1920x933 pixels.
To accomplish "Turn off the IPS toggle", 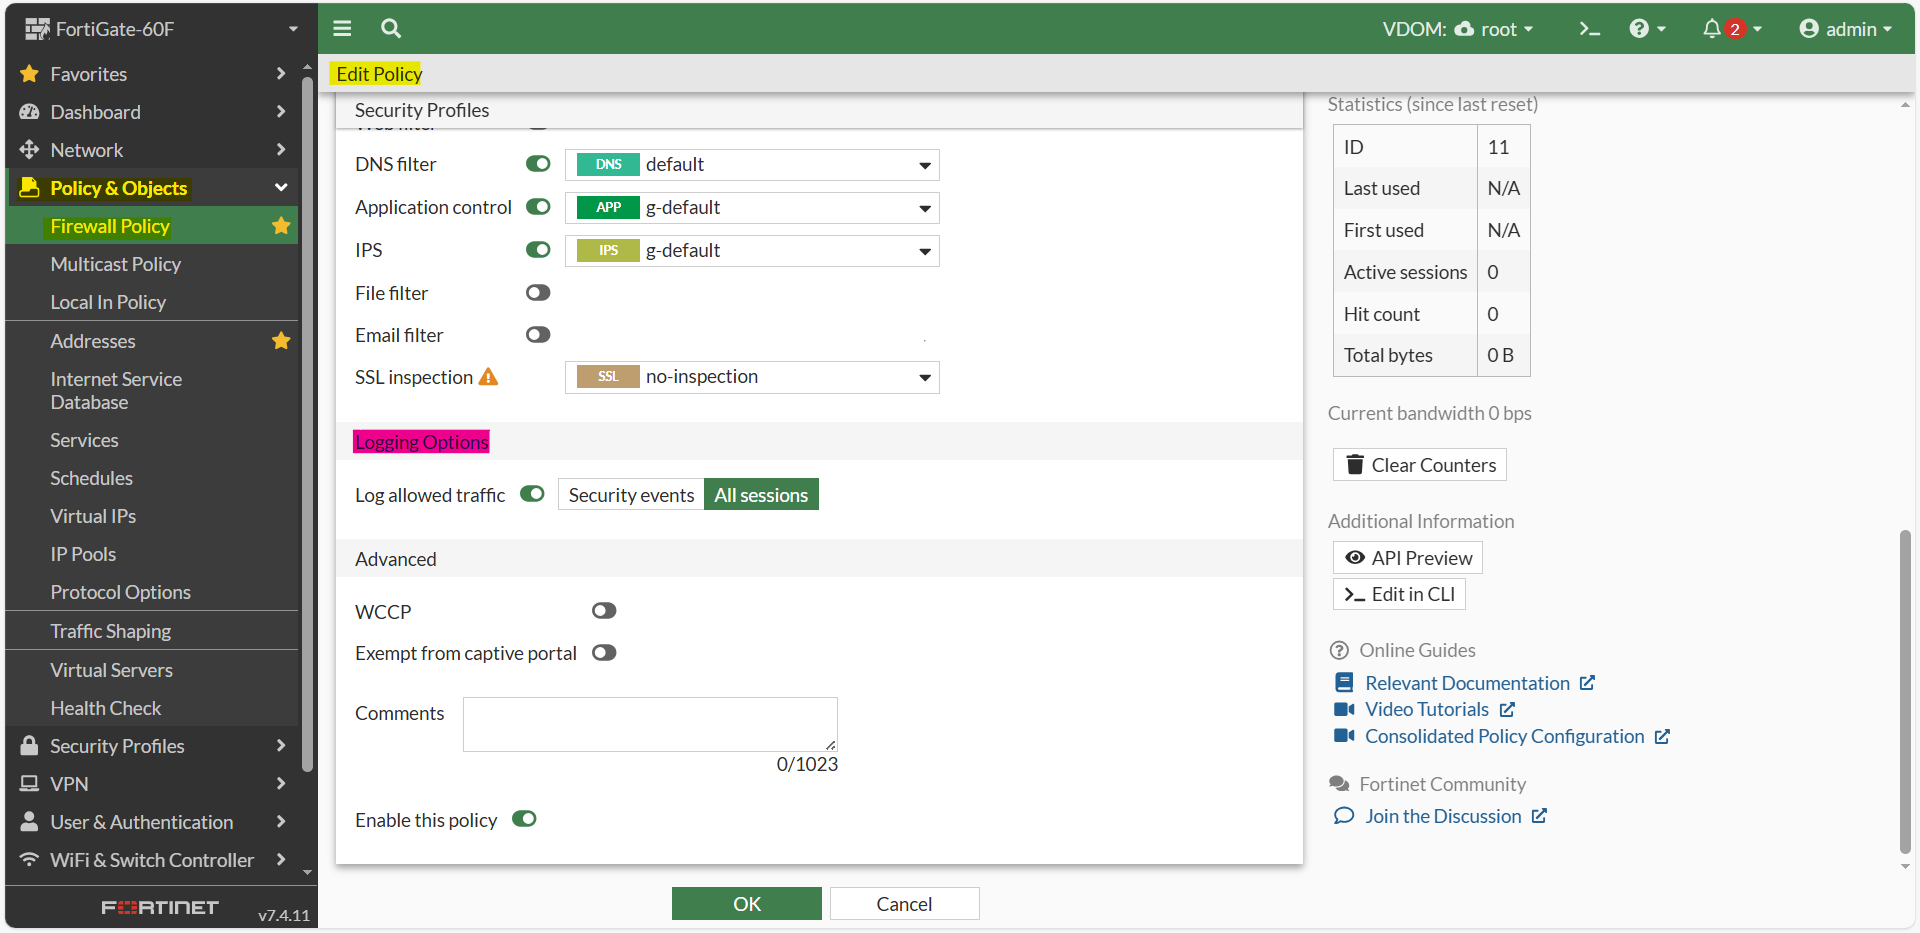I will click(538, 250).
